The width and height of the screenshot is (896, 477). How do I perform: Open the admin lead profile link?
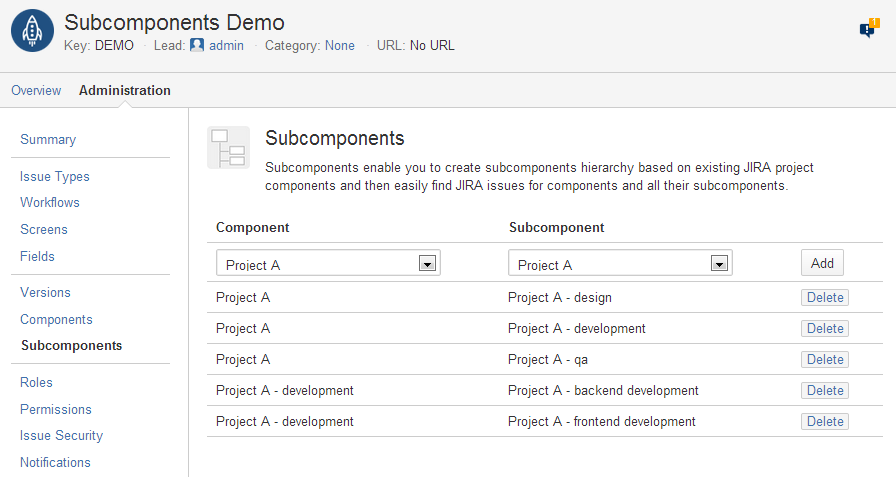[x=226, y=45]
